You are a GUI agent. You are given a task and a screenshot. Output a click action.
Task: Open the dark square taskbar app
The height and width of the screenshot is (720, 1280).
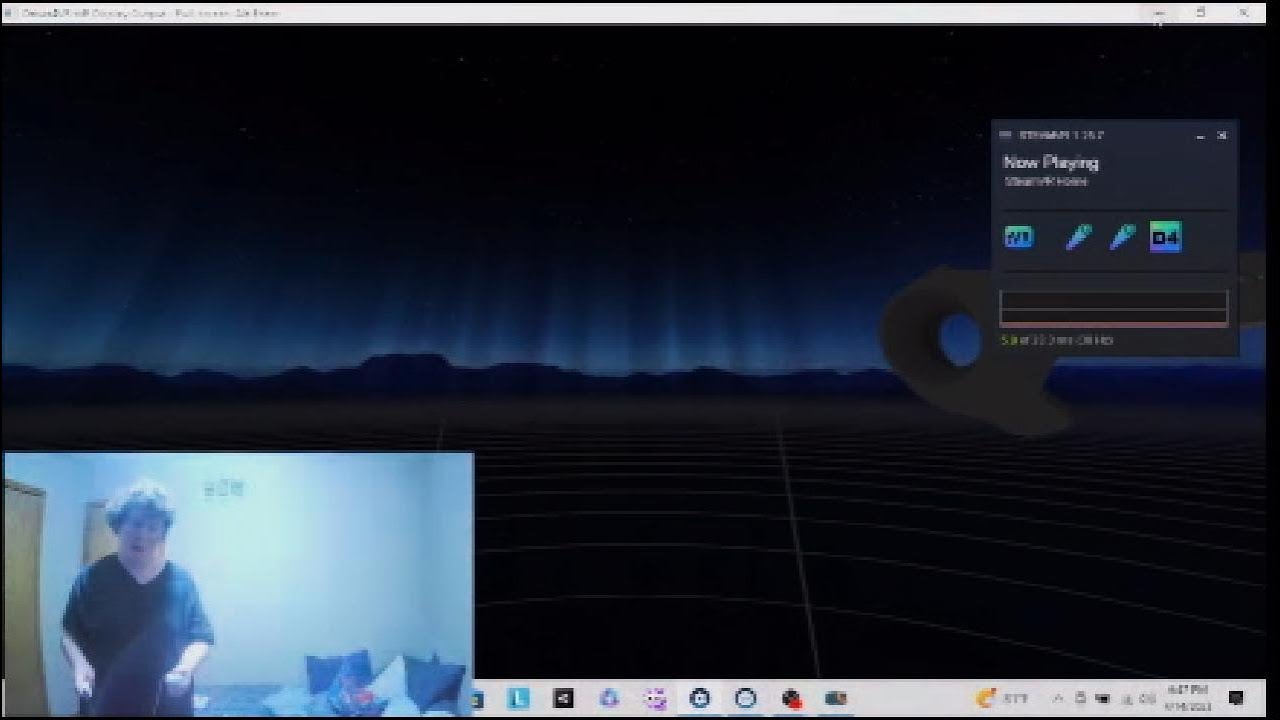point(563,698)
